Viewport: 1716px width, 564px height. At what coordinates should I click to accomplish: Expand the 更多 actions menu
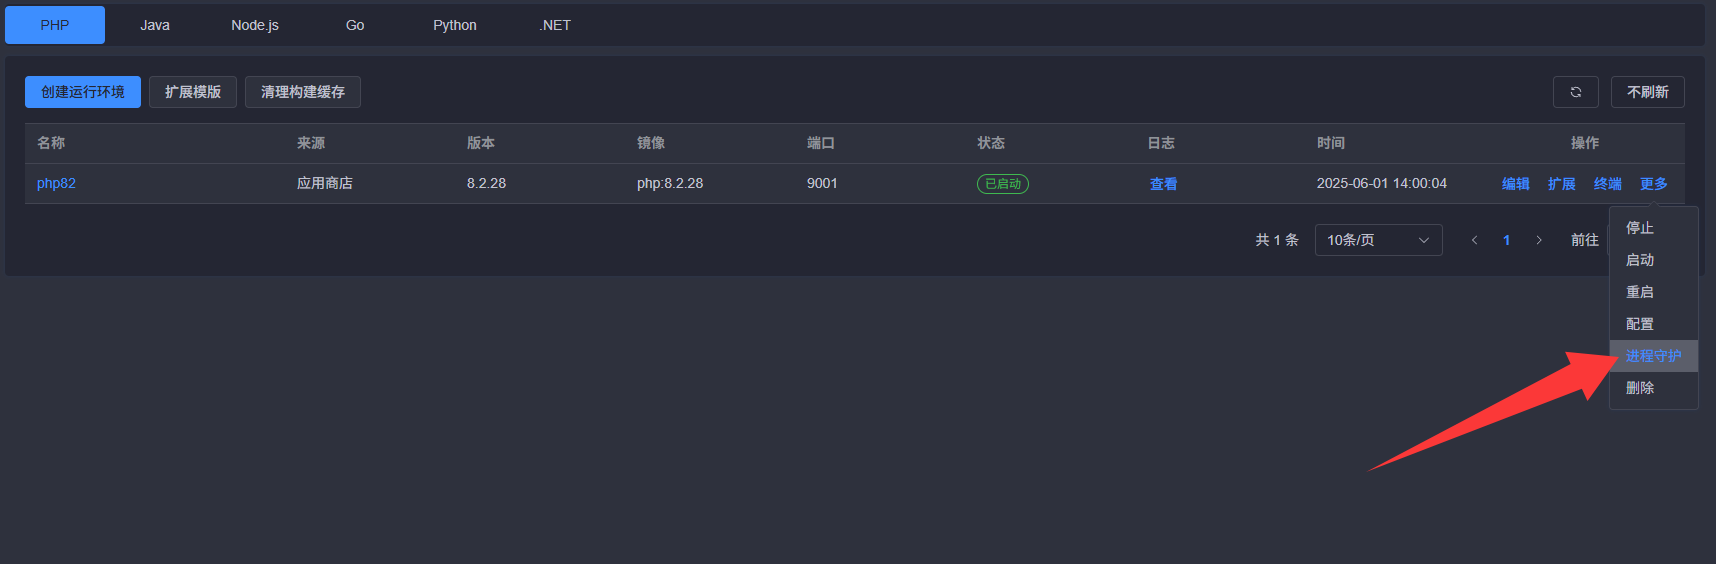[1653, 184]
